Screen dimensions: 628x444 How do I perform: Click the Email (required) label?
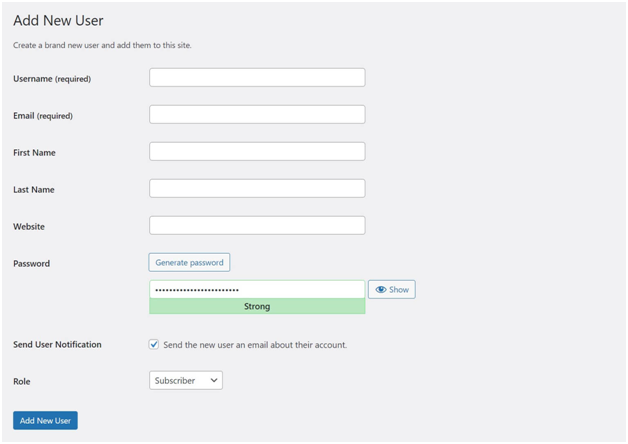point(43,116)
